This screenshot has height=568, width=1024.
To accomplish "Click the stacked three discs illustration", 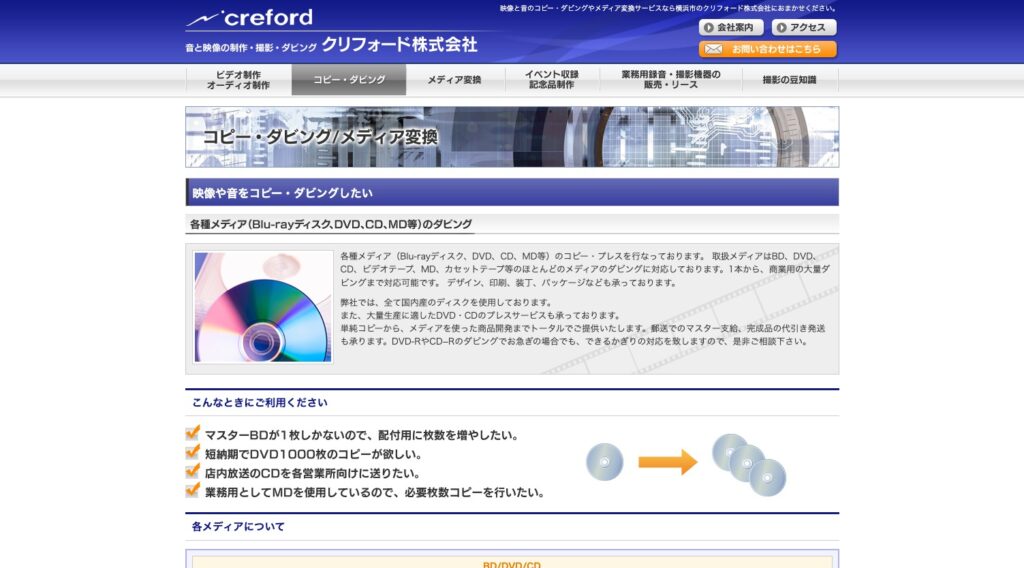I will [749, 465].
